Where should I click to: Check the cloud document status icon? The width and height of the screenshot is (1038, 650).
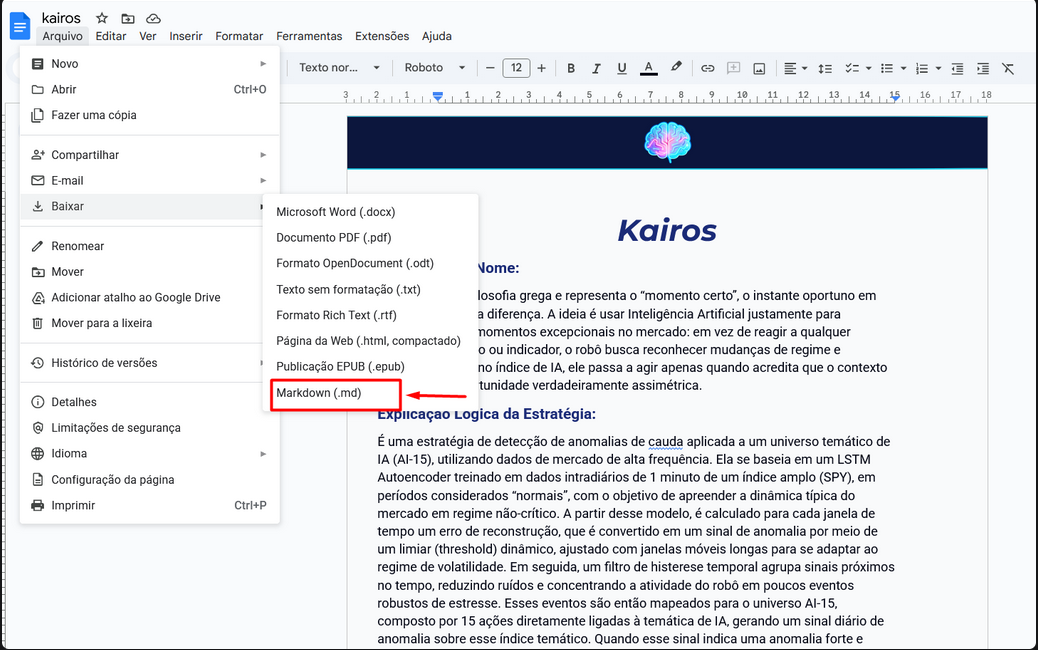coord(153,18)
